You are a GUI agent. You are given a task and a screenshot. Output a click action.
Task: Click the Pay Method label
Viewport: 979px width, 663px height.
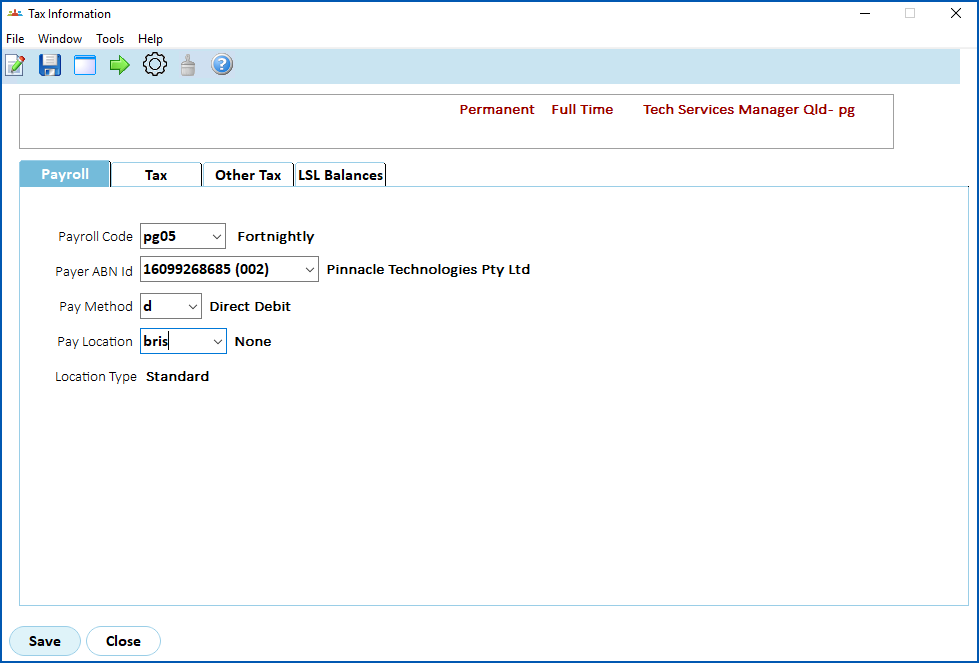(96, 307)
